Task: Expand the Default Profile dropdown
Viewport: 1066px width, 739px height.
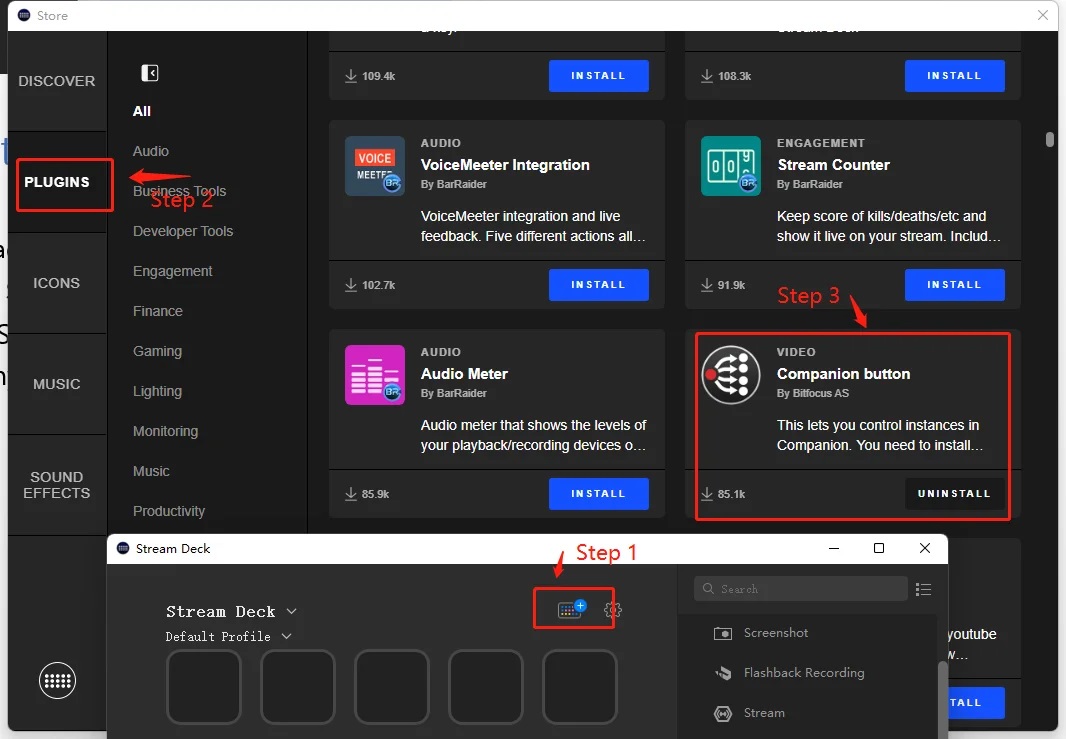Action: [x=286, y=636]
